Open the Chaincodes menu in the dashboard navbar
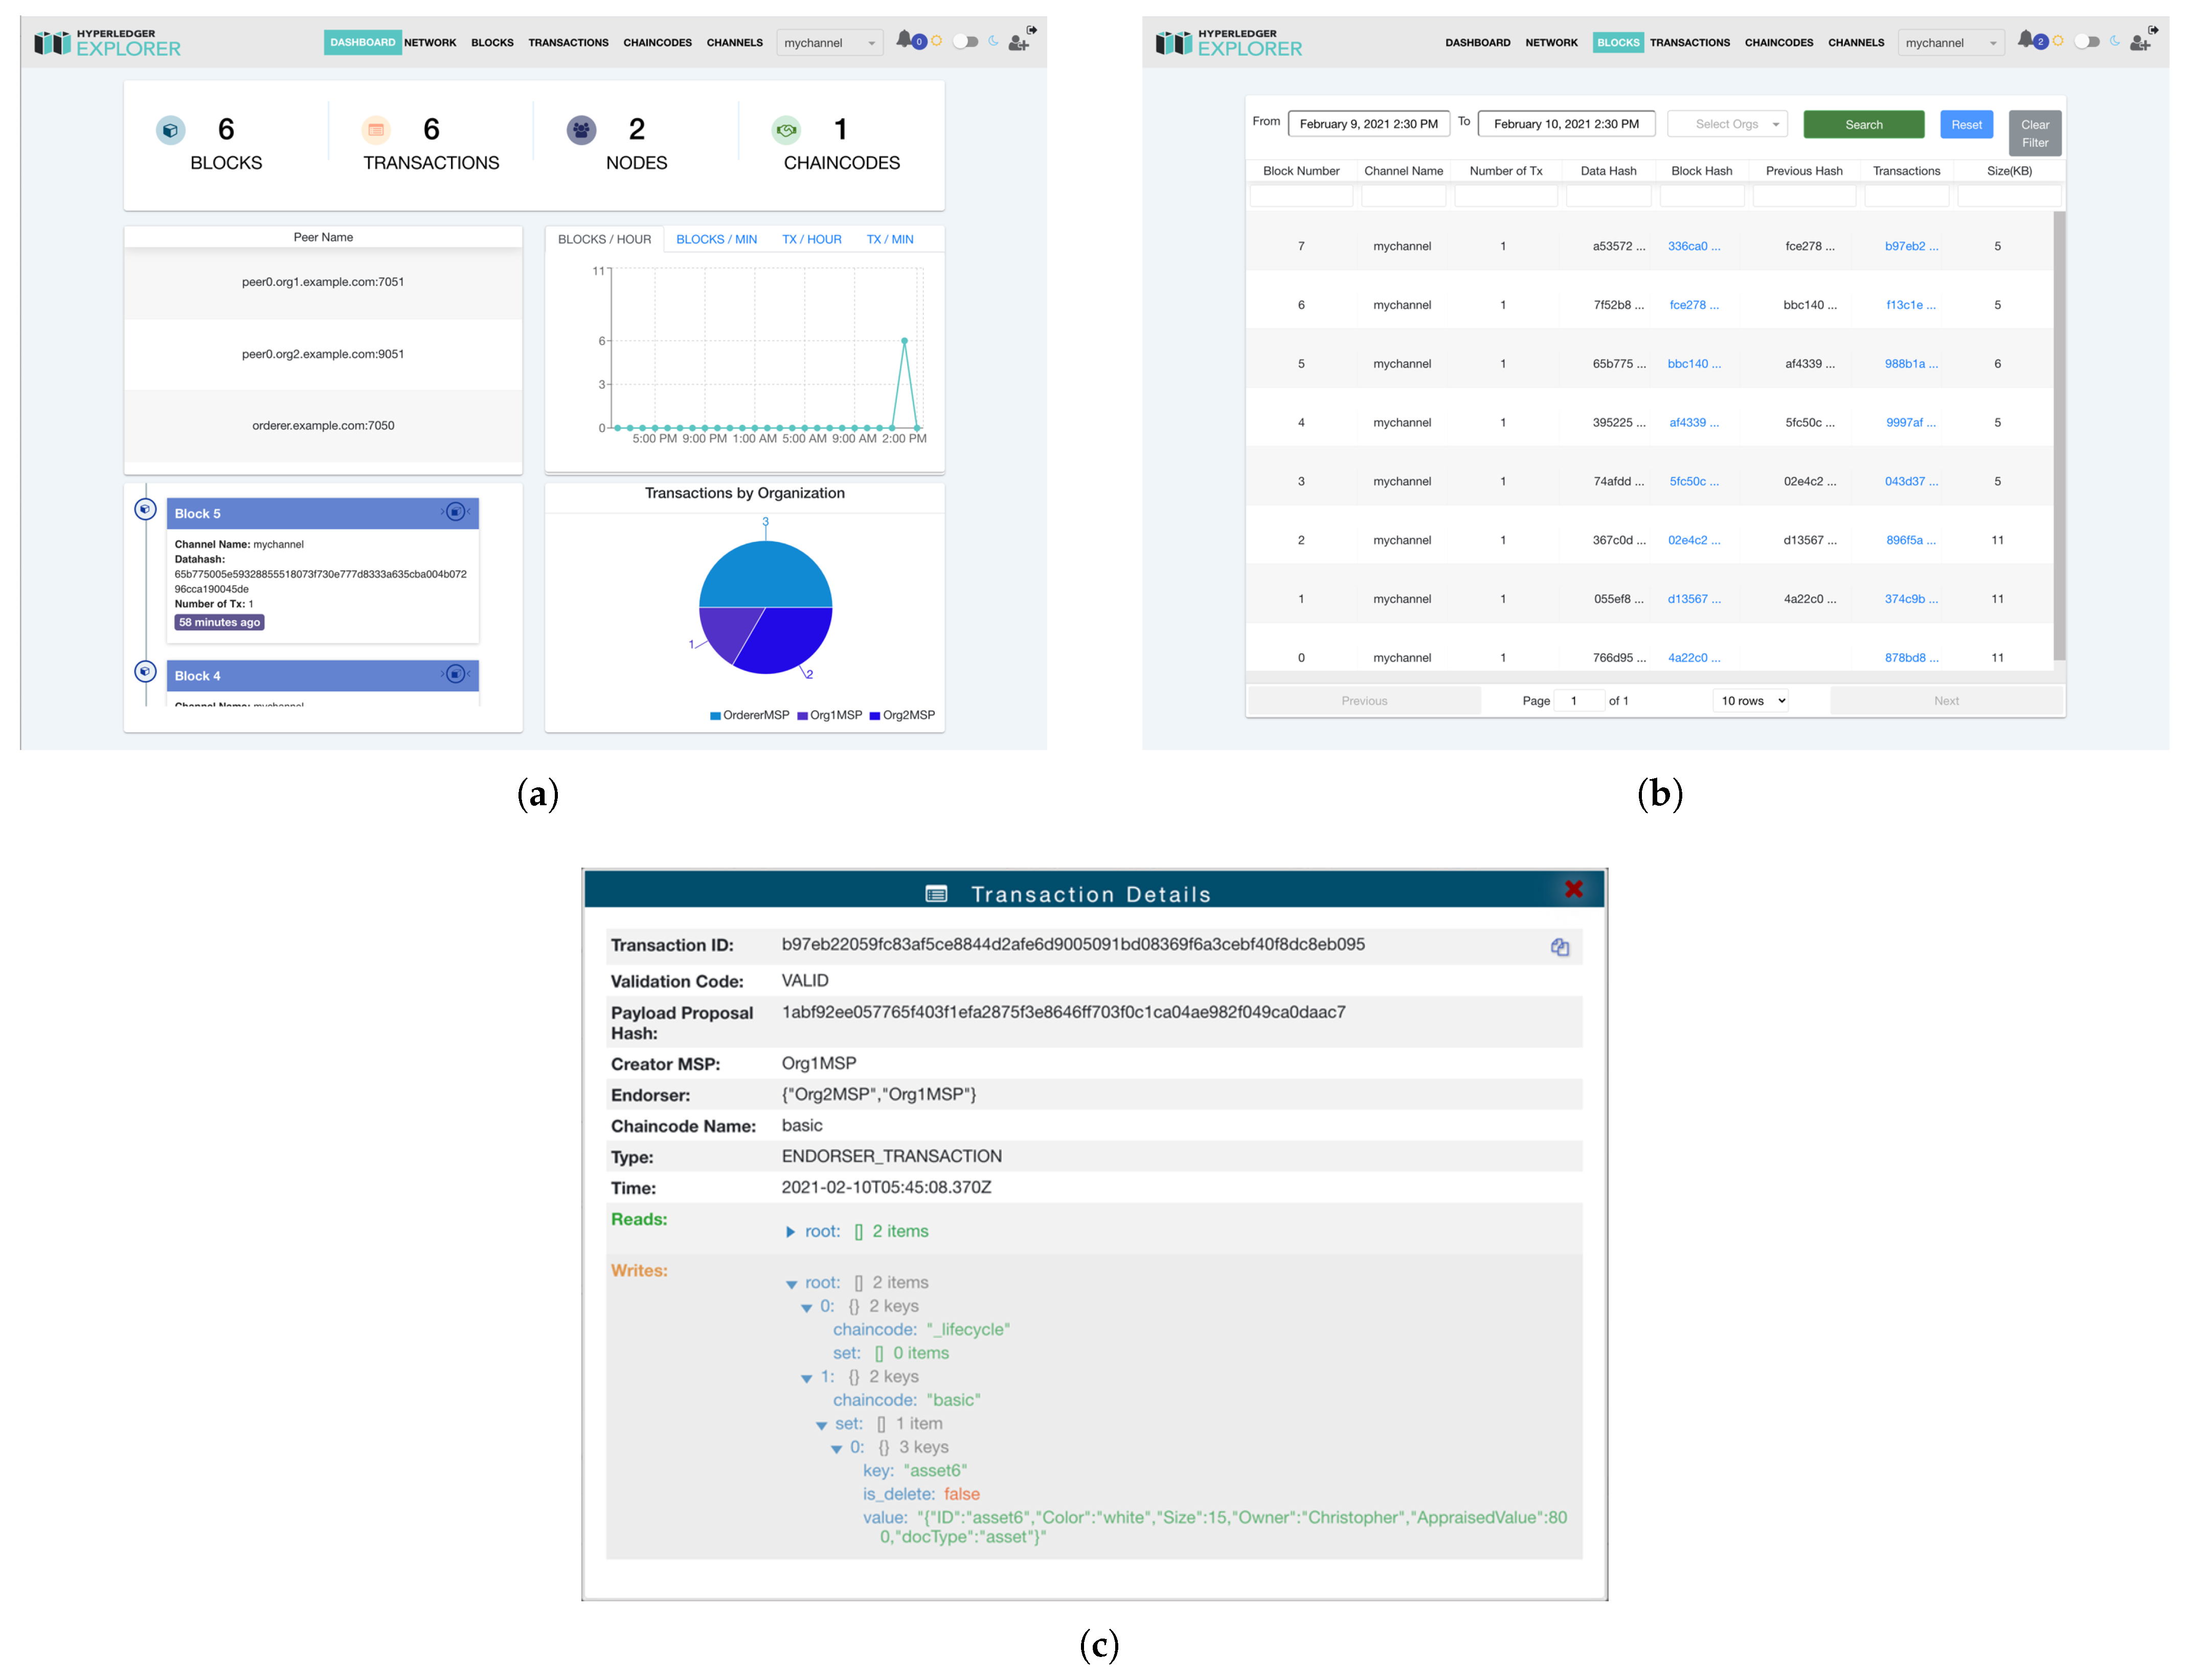The width and height of the screenshot is (2188, 1680). pos(657,42)
